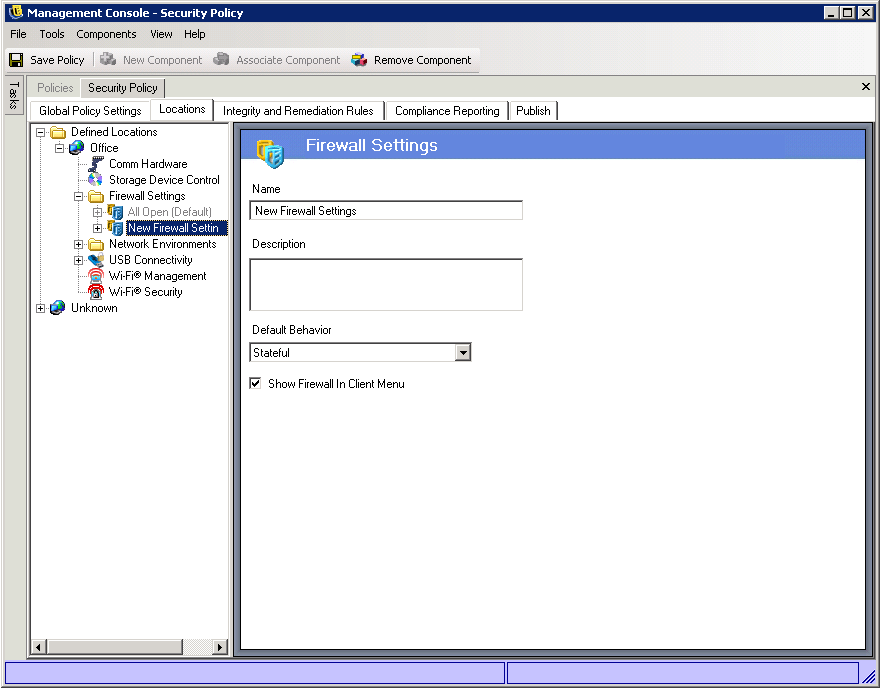Click the Network Environments folder icon

(x=96, y=244)
